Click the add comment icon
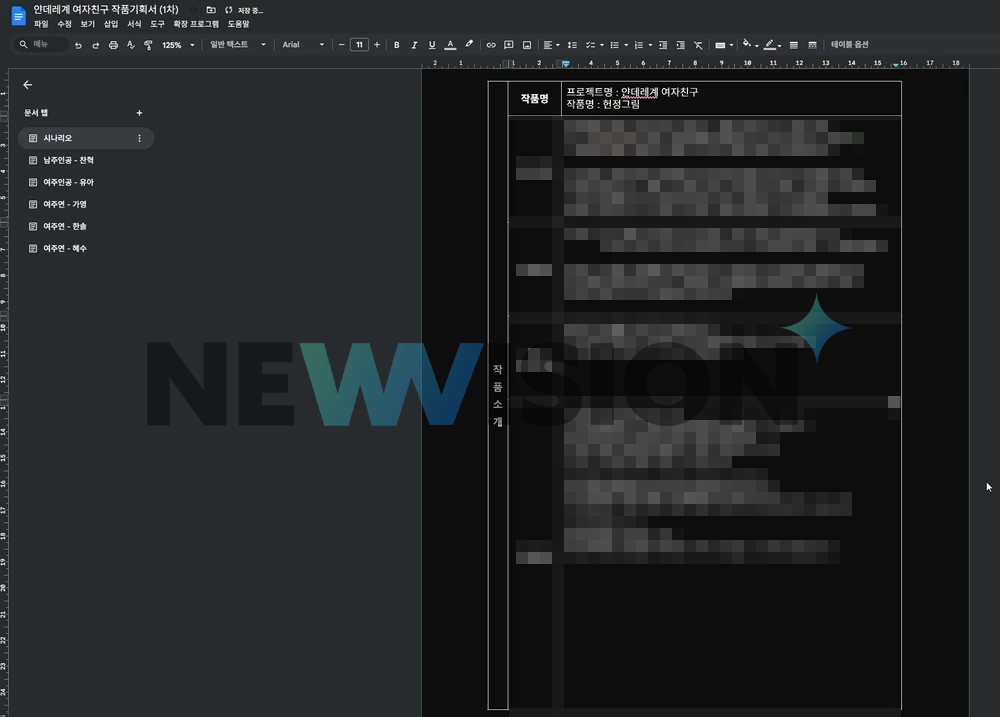 click(x=509, y=45)
